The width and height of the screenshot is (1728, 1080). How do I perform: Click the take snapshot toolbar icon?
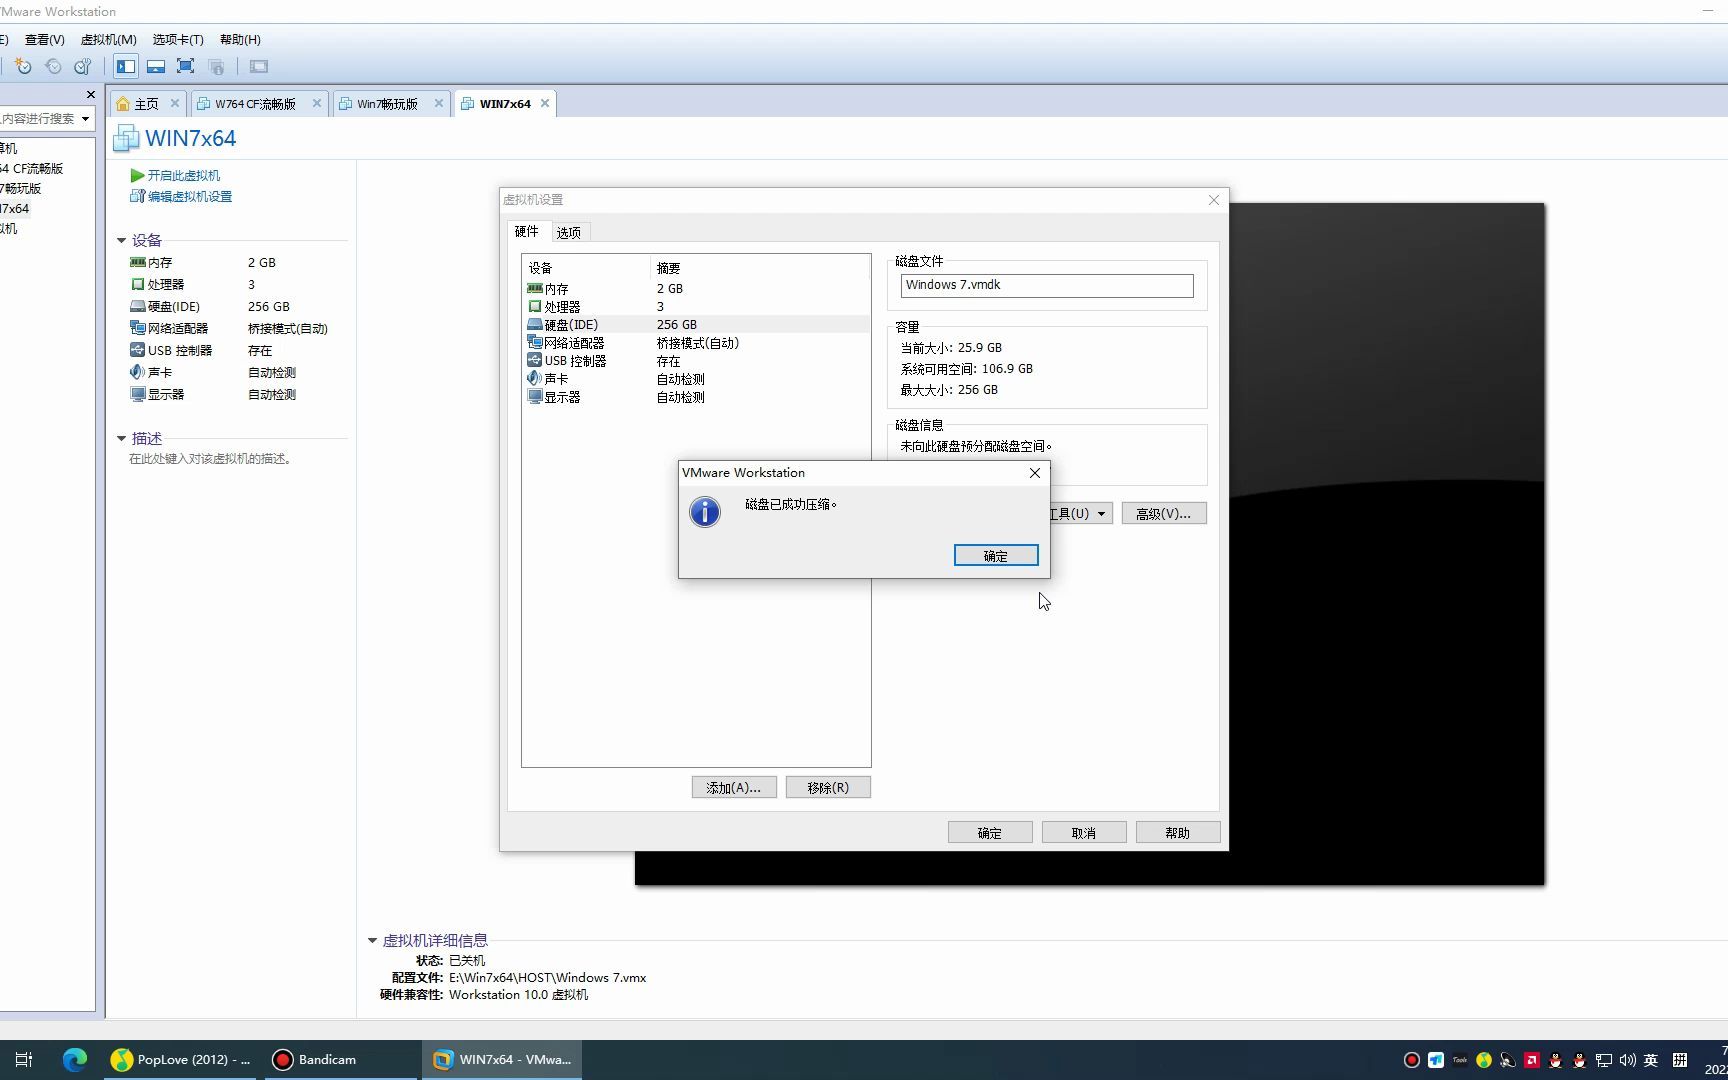[23, 67]
